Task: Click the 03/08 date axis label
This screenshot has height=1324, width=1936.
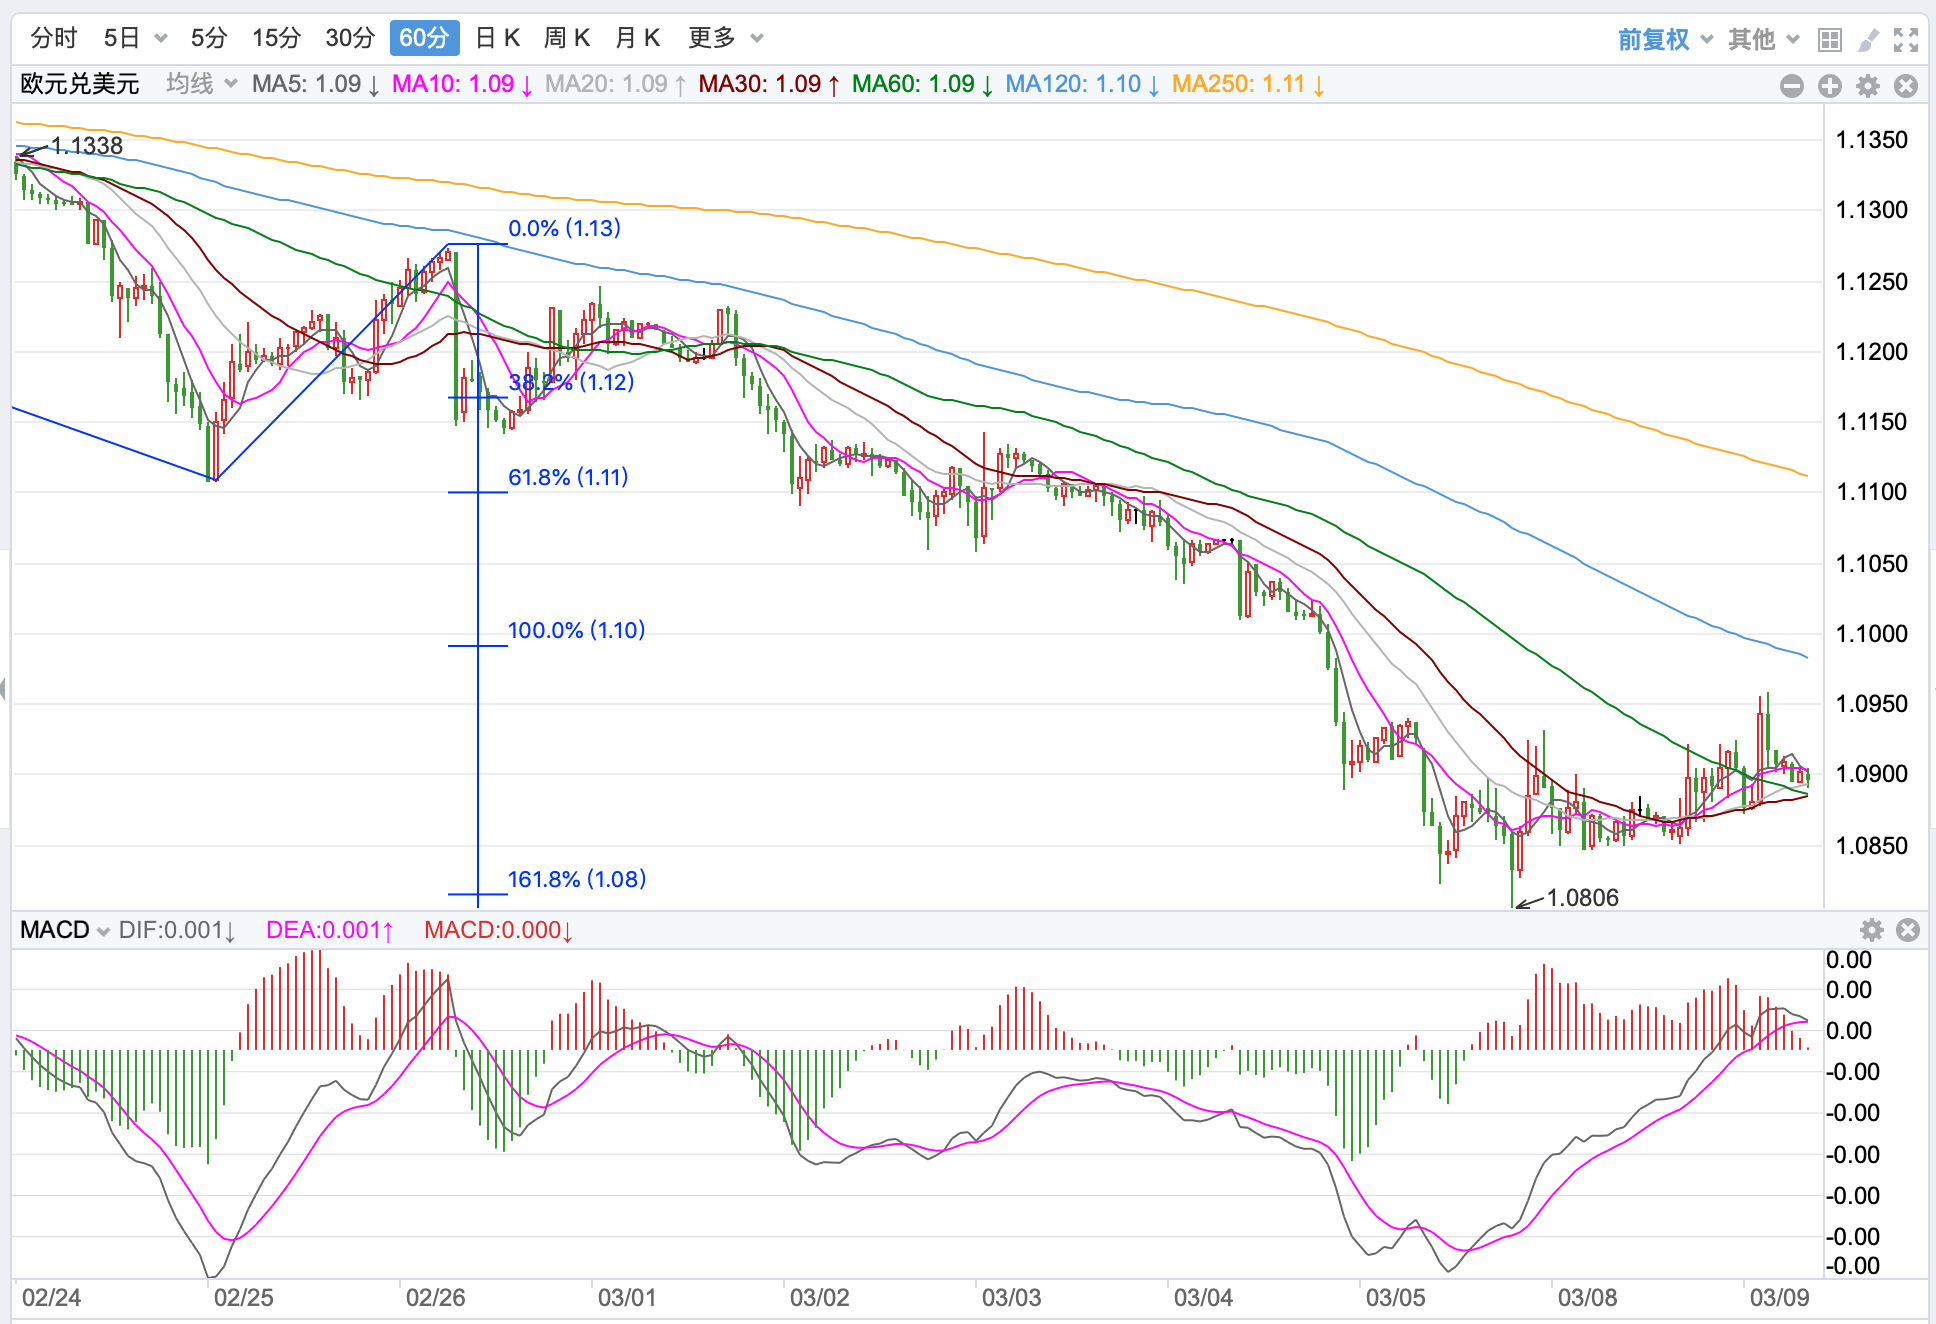Action: pos(1587,1298)
